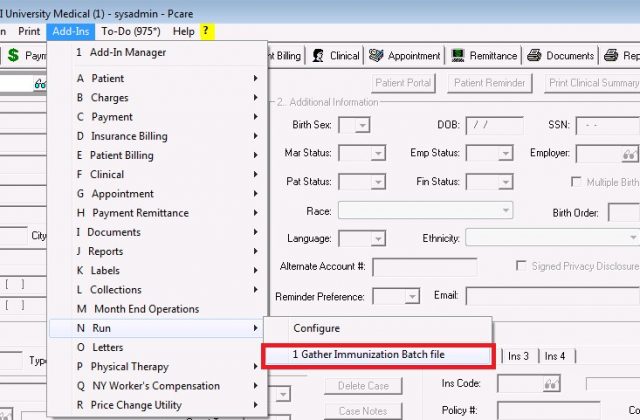Switch to the Ins 4 tab
Viewport: 640px width, 420px height.
pos(554,356)
